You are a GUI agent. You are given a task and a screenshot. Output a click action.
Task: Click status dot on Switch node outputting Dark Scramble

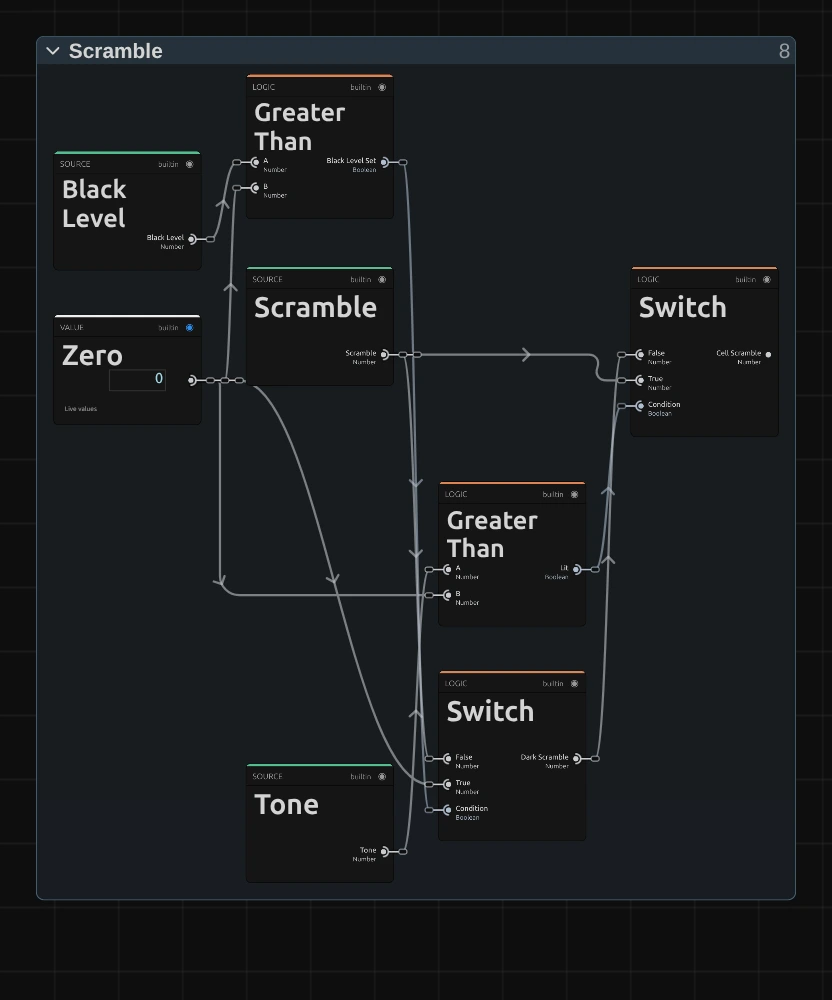pos(574,684)
